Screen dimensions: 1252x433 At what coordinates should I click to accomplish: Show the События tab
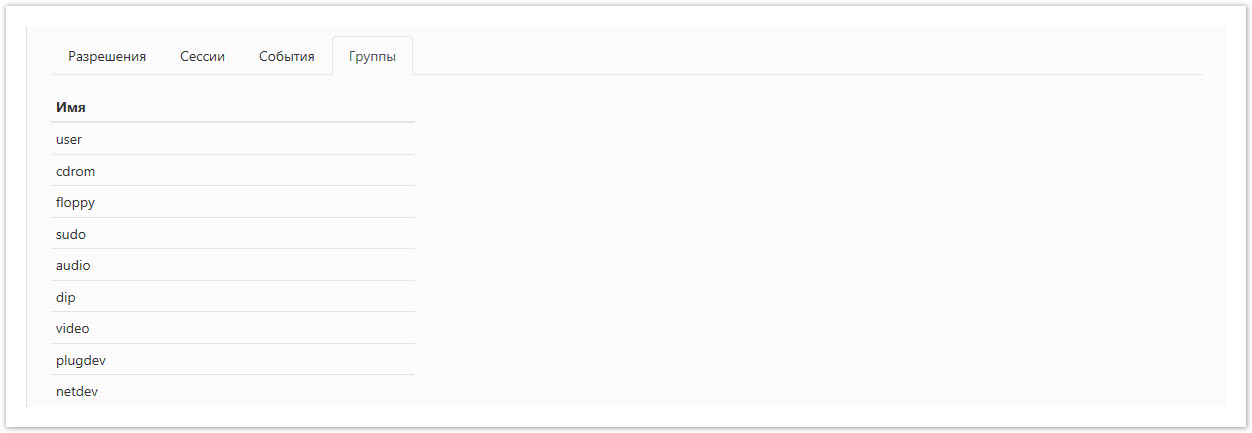tap(287, 57)
